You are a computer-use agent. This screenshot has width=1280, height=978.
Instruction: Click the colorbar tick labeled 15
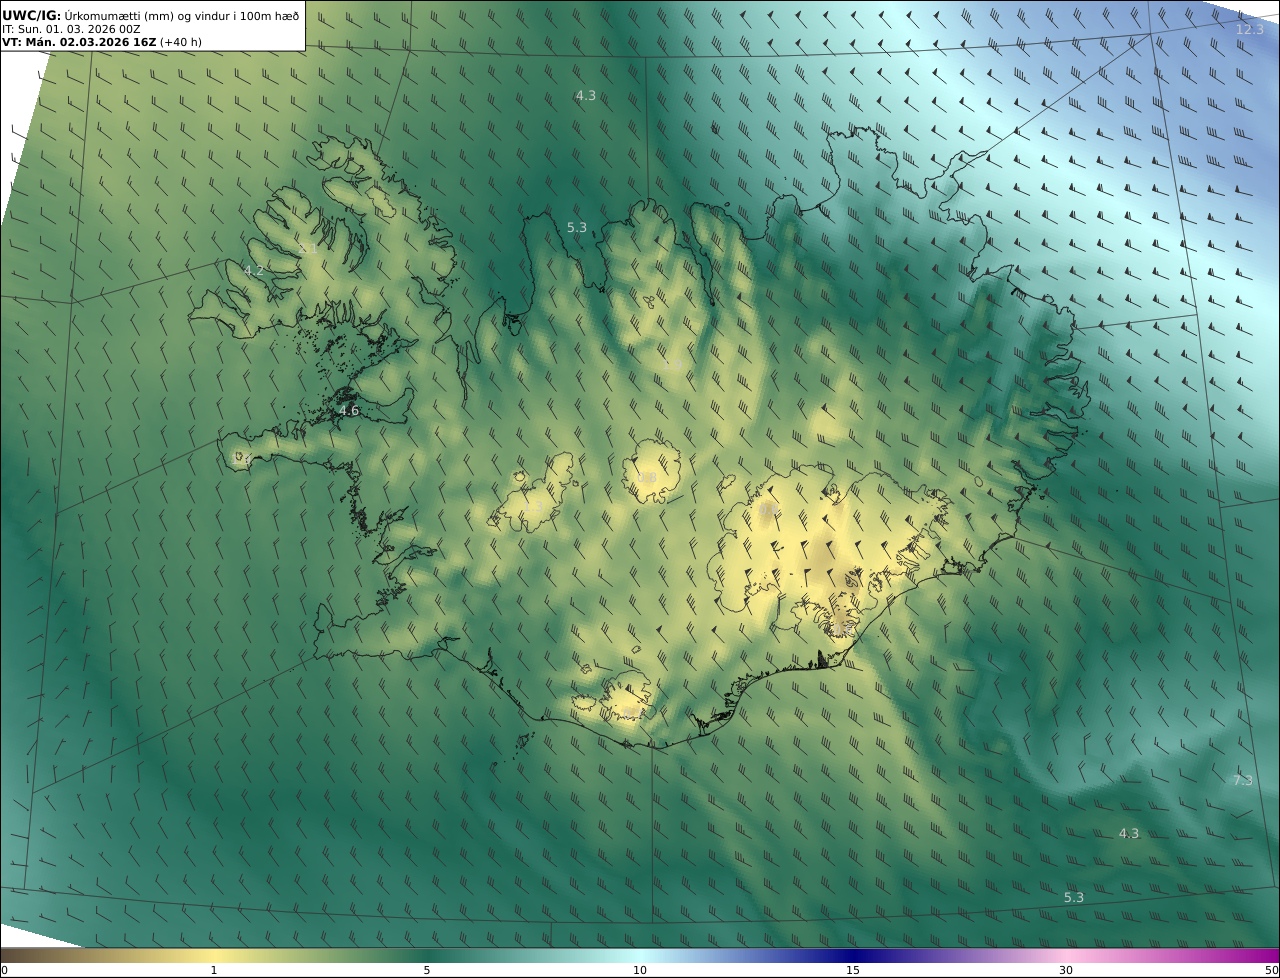853,970
